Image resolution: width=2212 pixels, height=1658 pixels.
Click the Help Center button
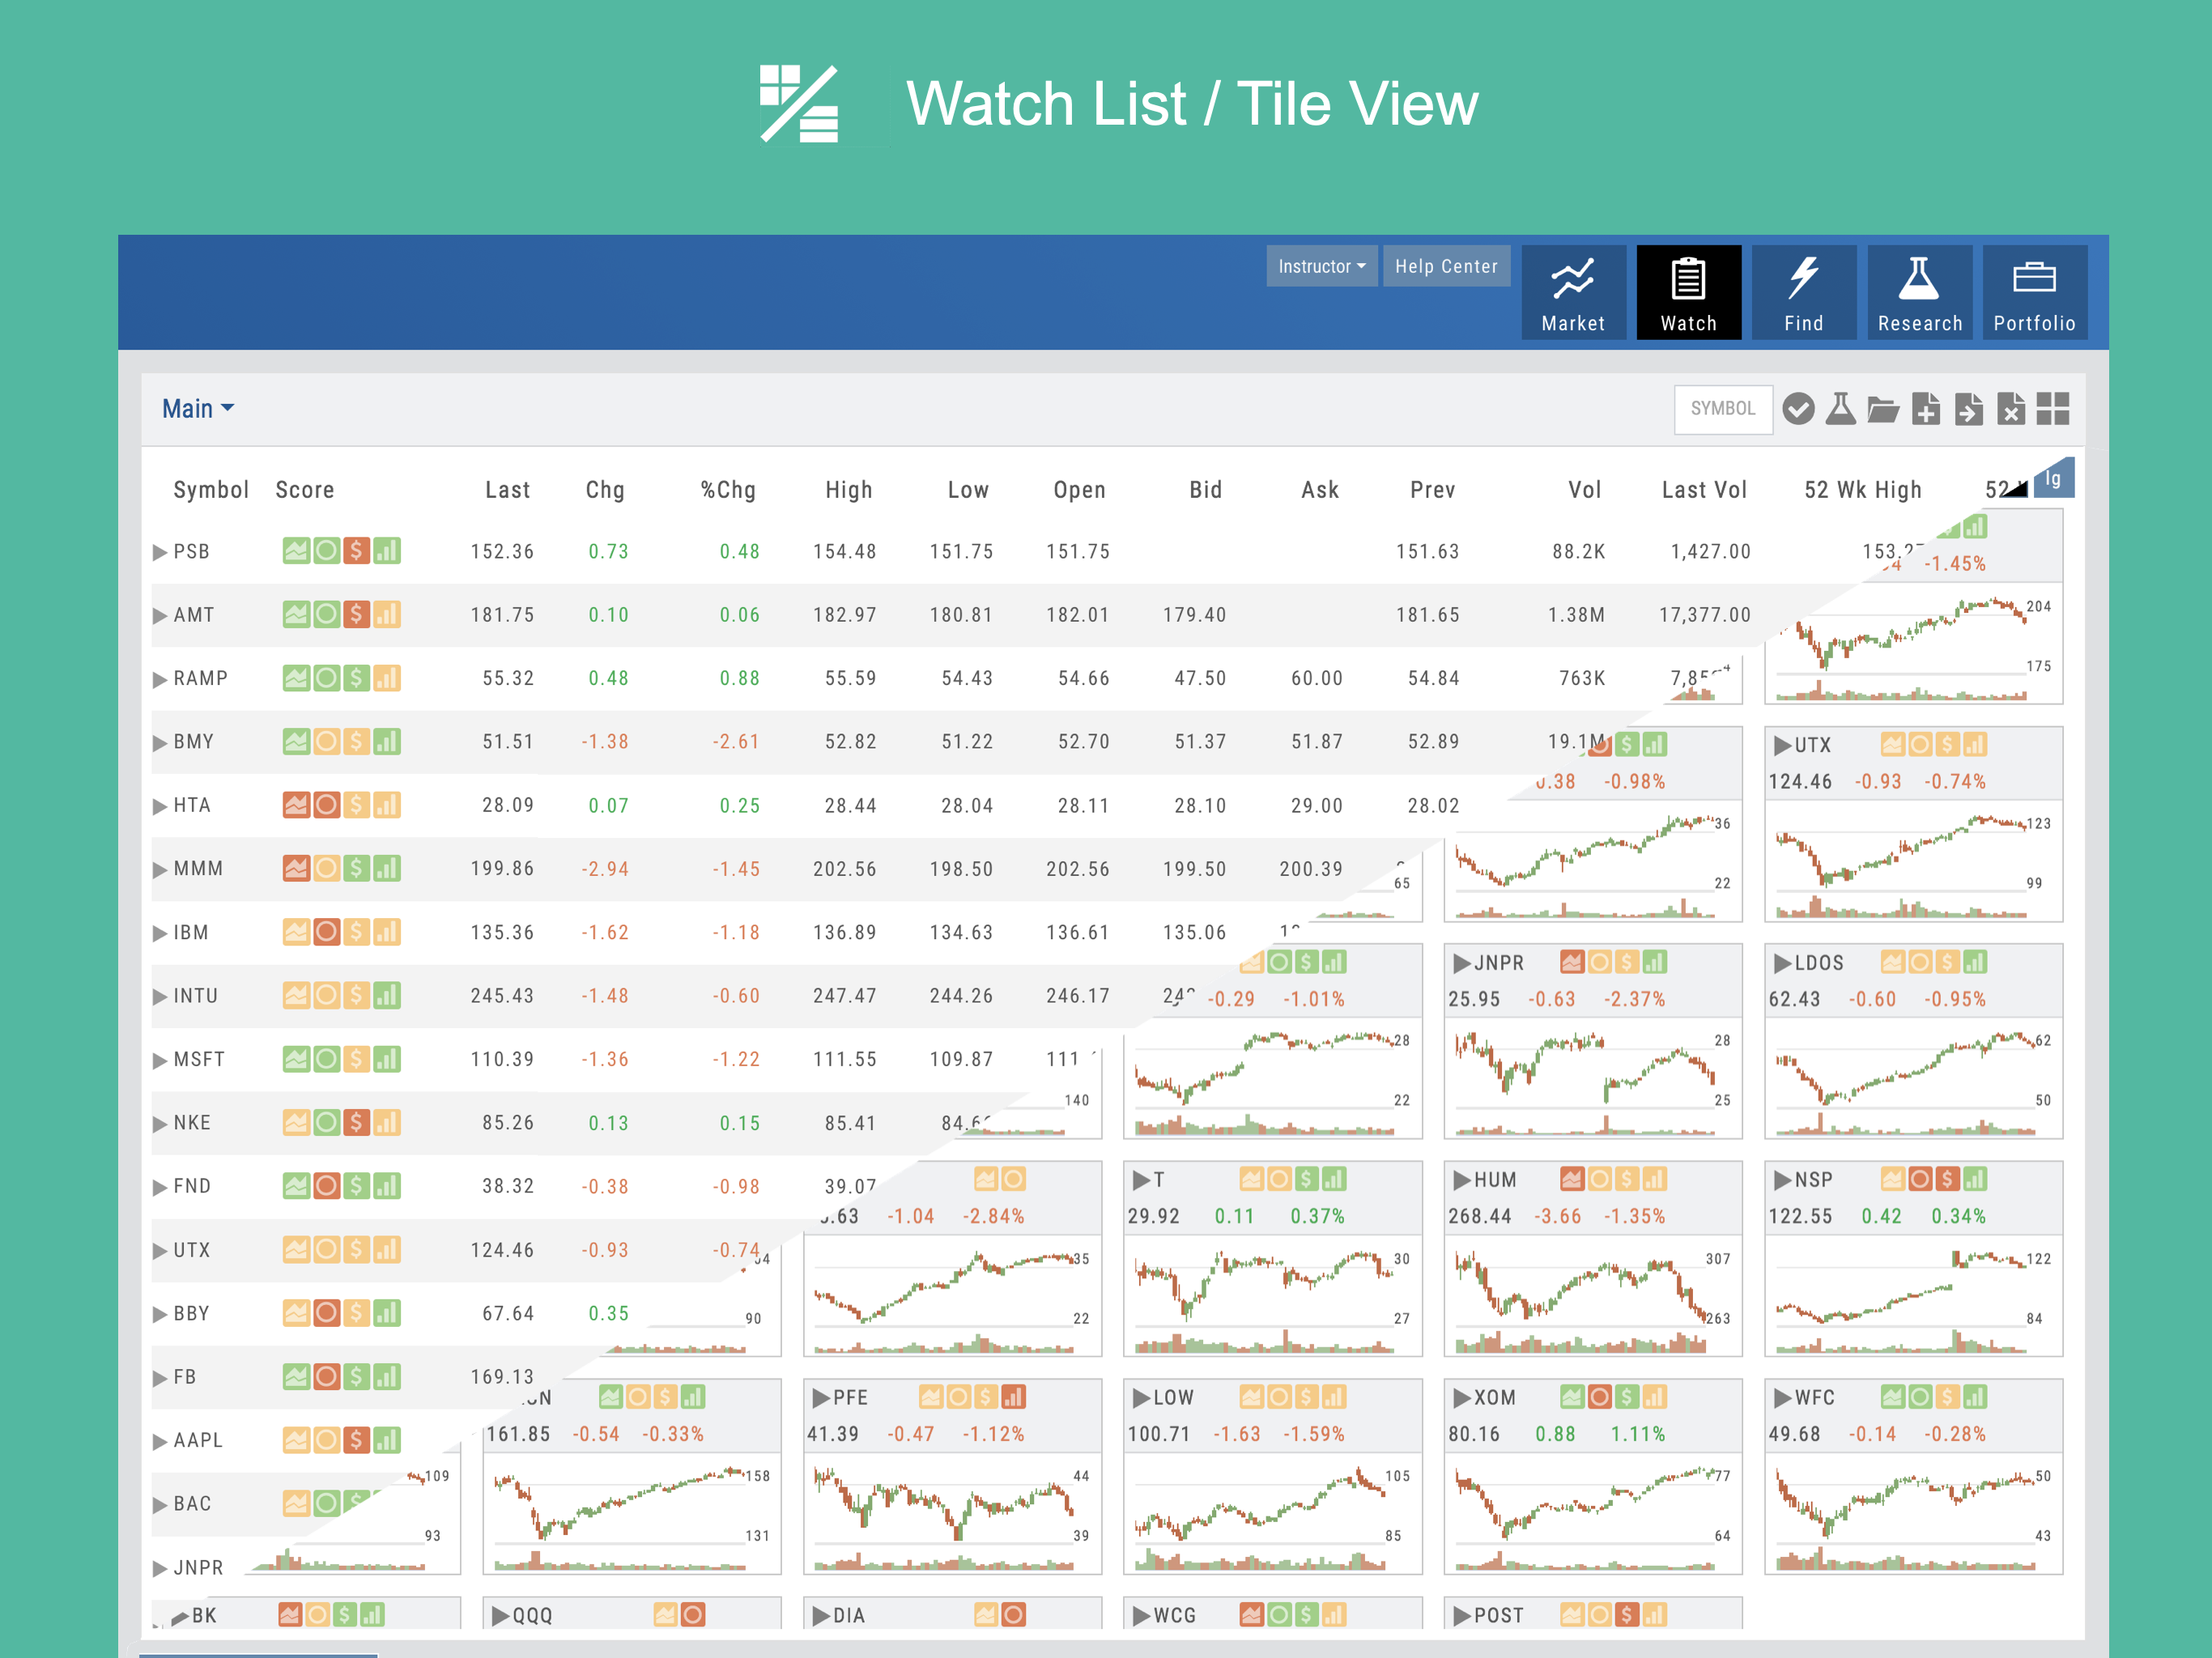(1446, 266)
